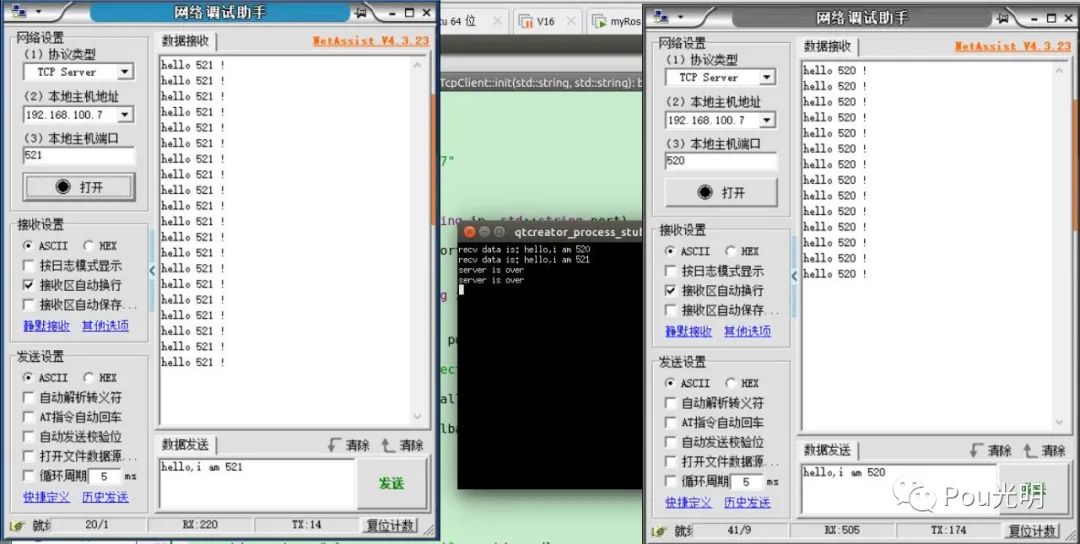Select HEX receive mode in right window
1080x544 pixels.
(730, 251)
